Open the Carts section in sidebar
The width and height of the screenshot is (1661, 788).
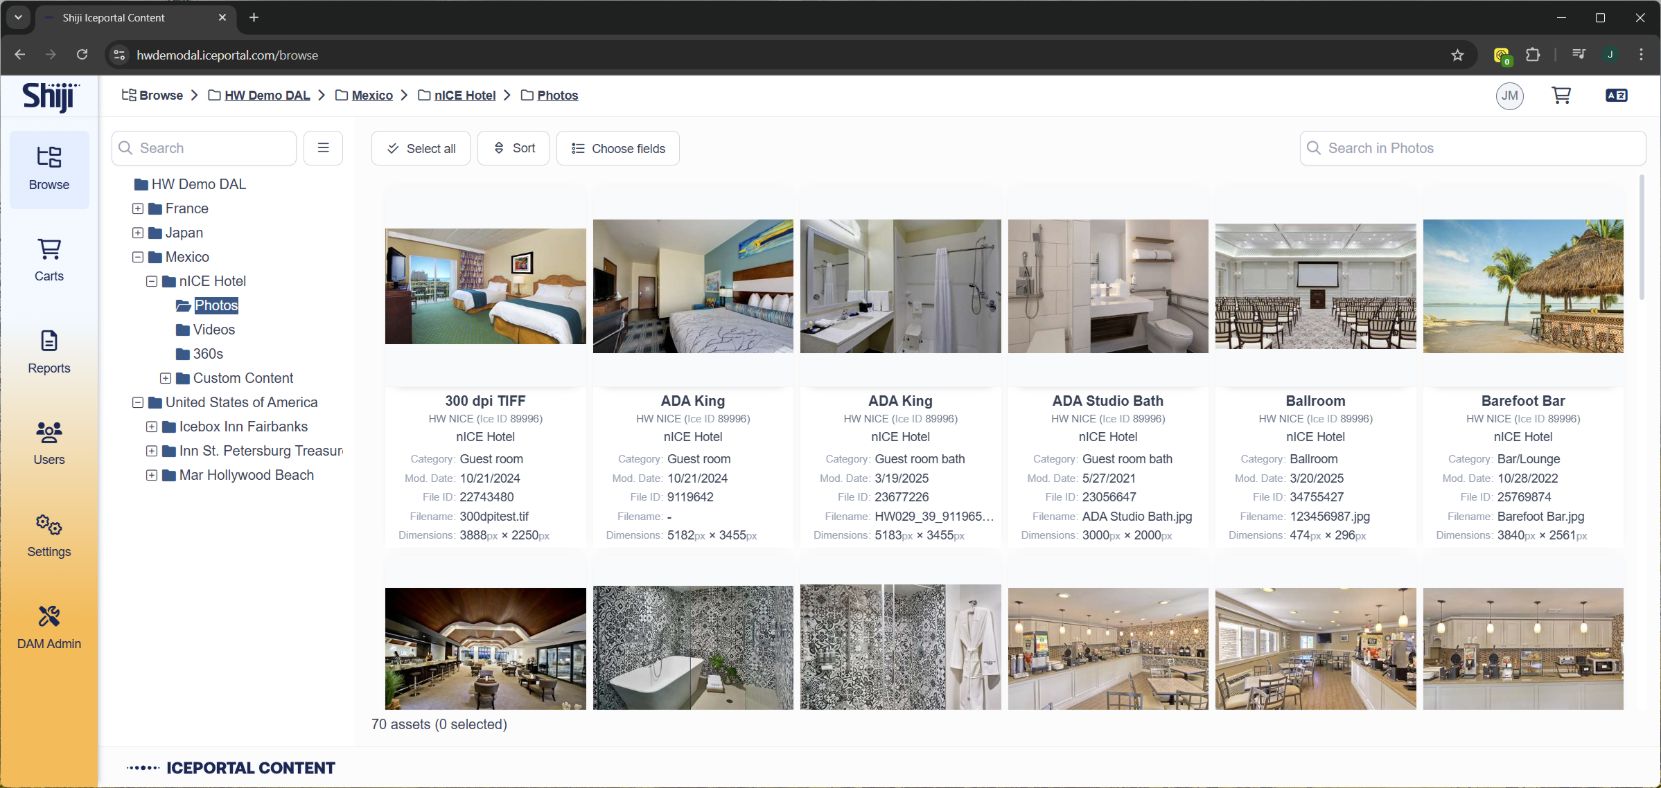coord(49,260)
